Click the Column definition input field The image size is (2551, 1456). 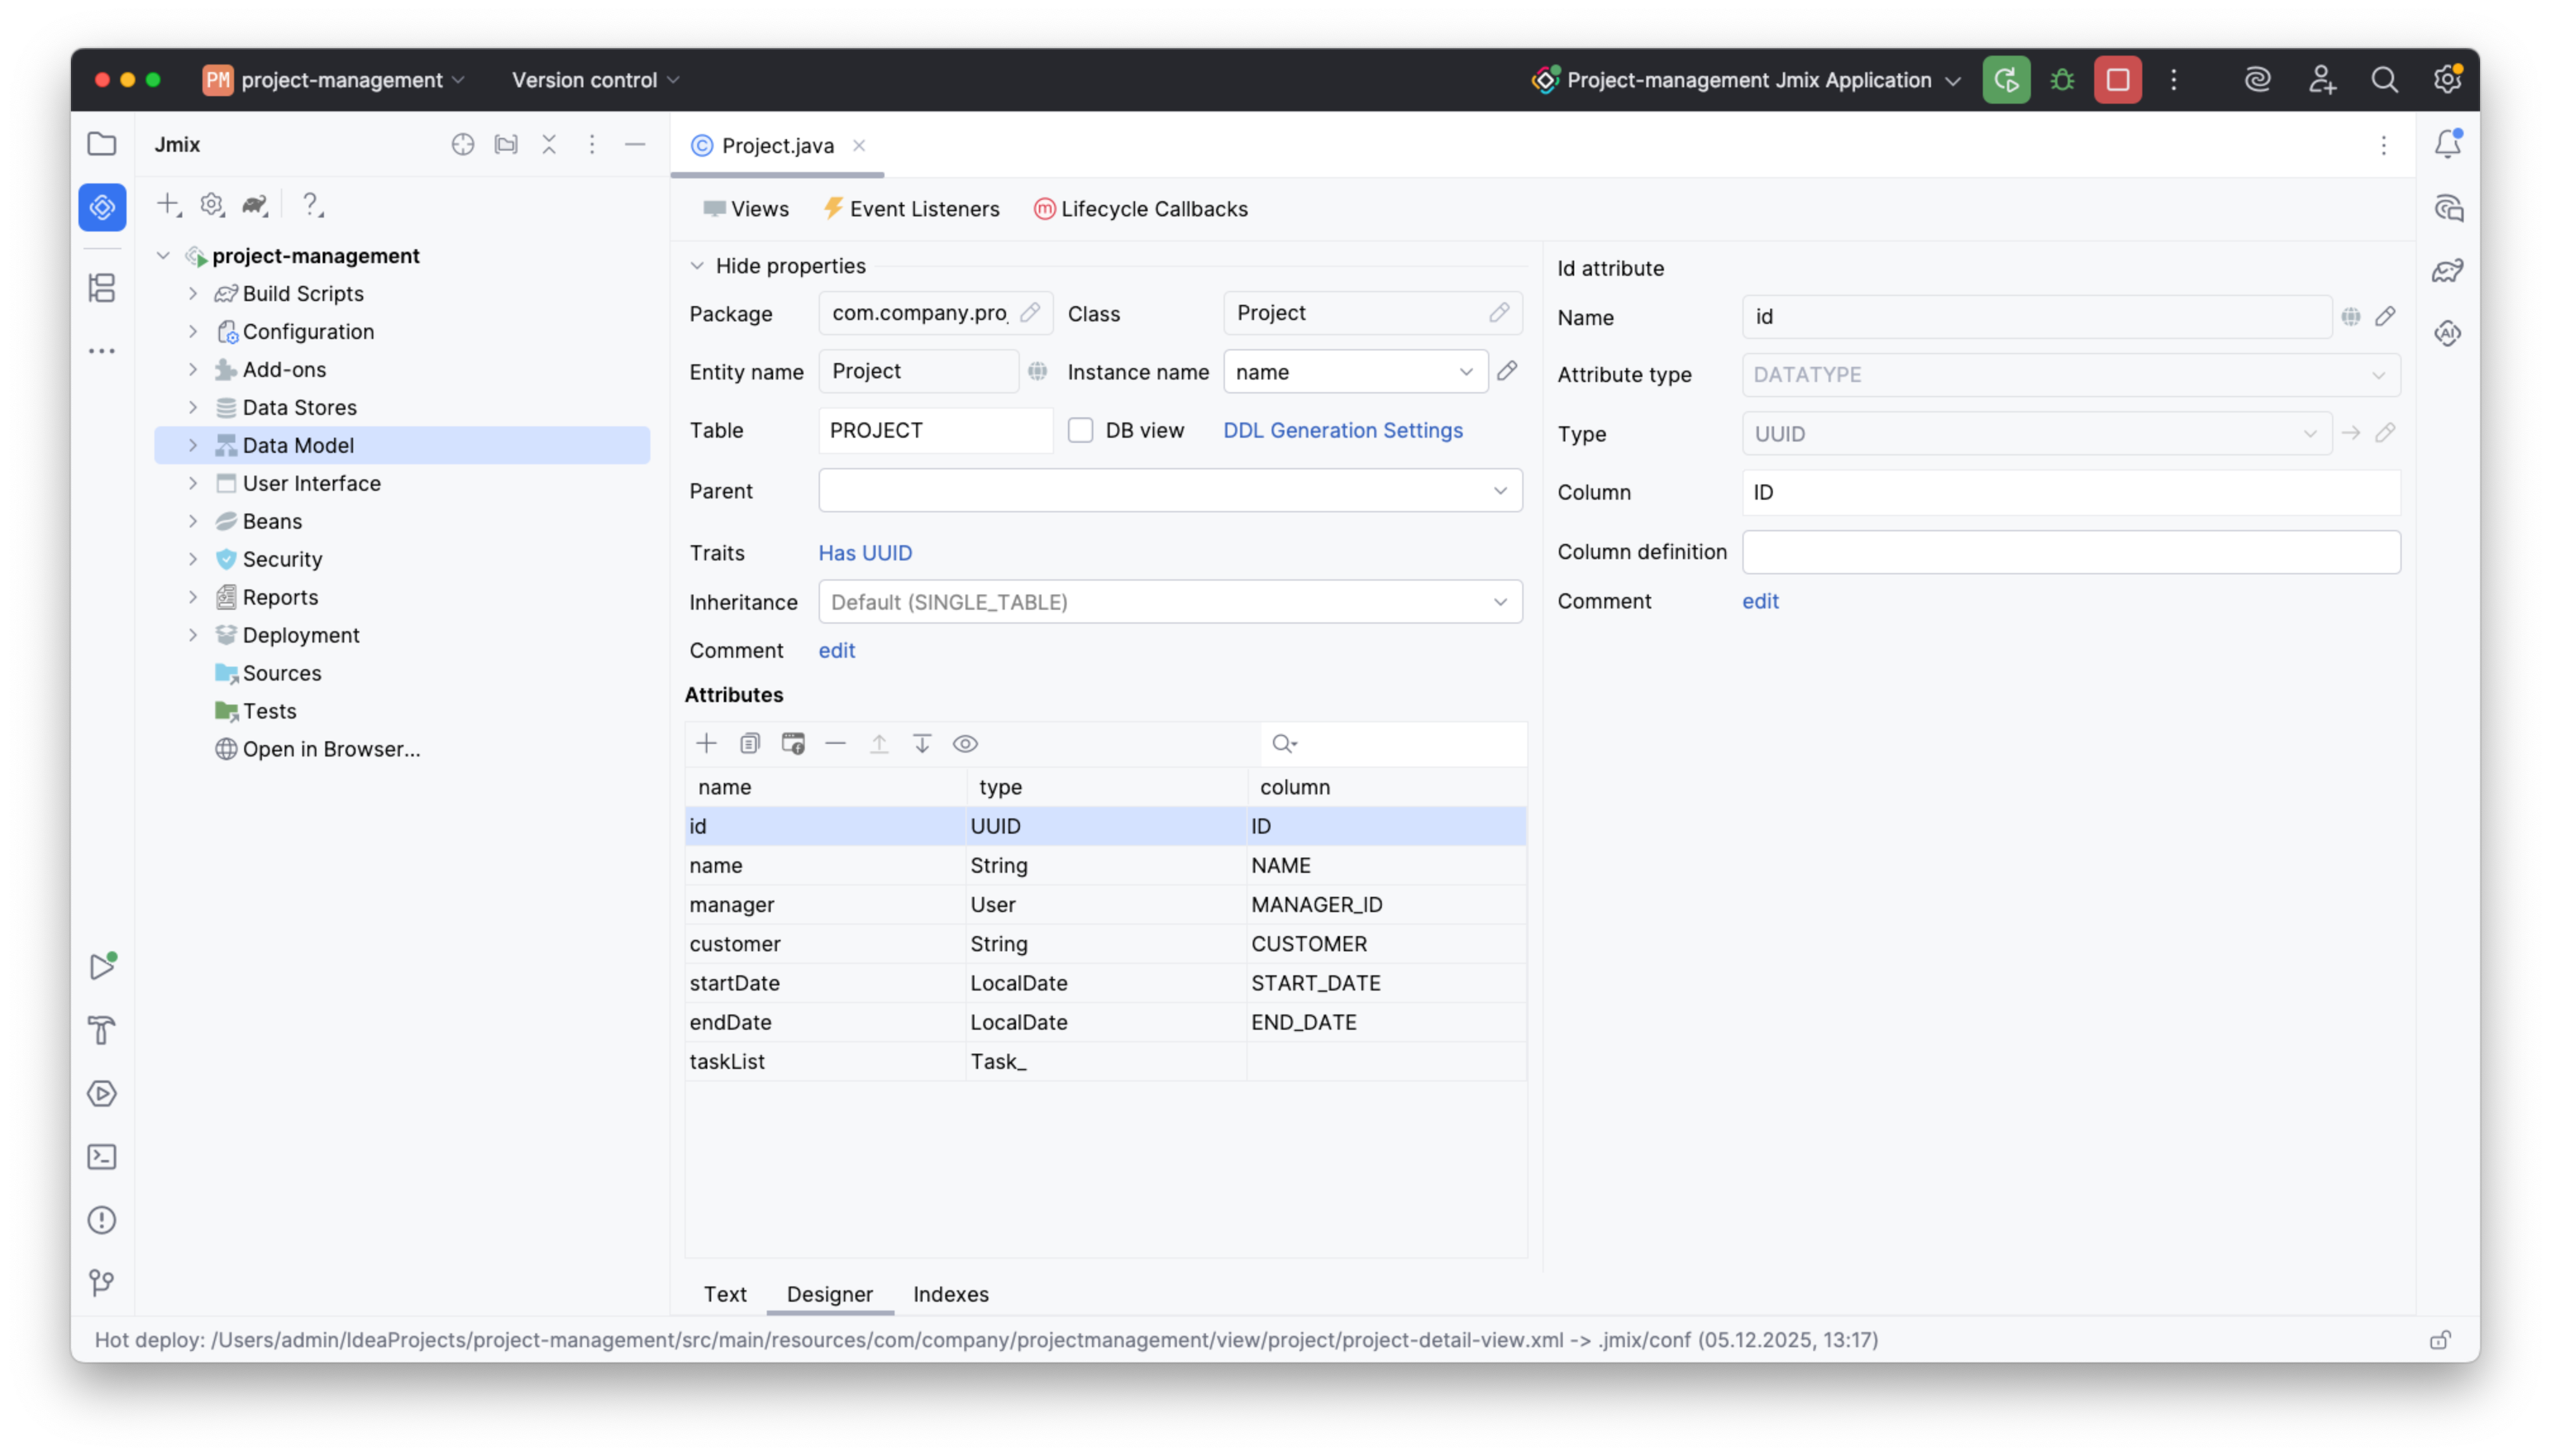pos(2070,552)
